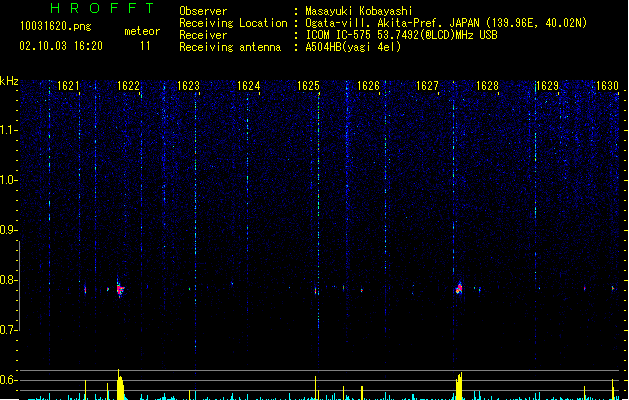Click the 1629 time marker
Image resolution: width=629 pixels, height=400 pixels.
click(x=548, y=86)
